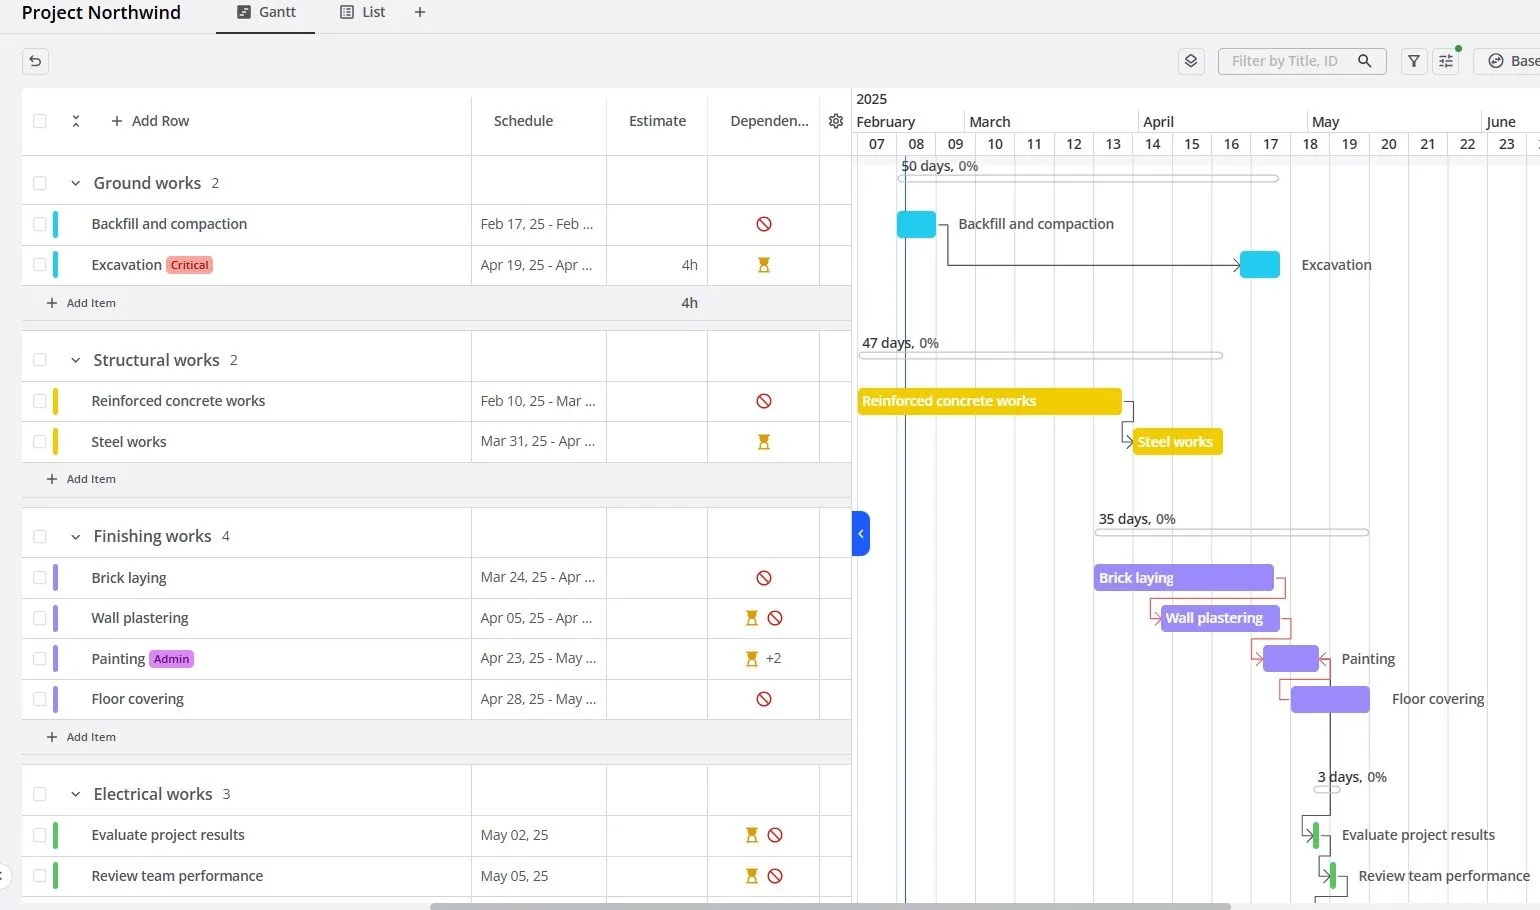The height and width of the screenshot is (910, 1540).
Task: Click the layers grouping icon near the search box
Action: pyautogui.click(x=1190, y=61)
